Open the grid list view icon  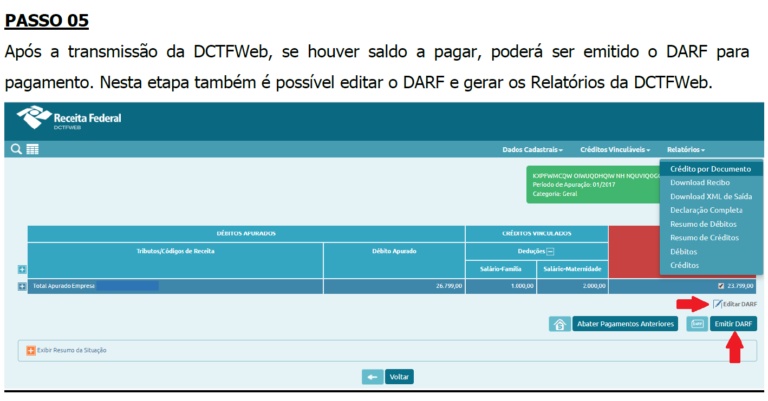point(32,149)
